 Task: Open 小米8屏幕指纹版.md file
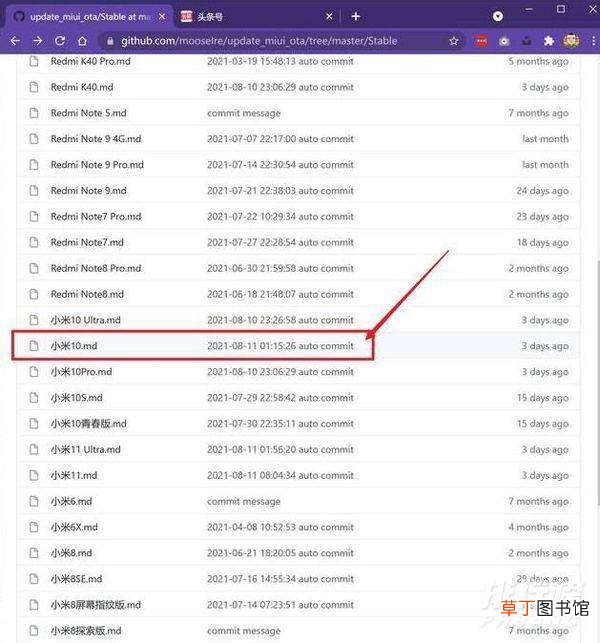pos(96,604)
